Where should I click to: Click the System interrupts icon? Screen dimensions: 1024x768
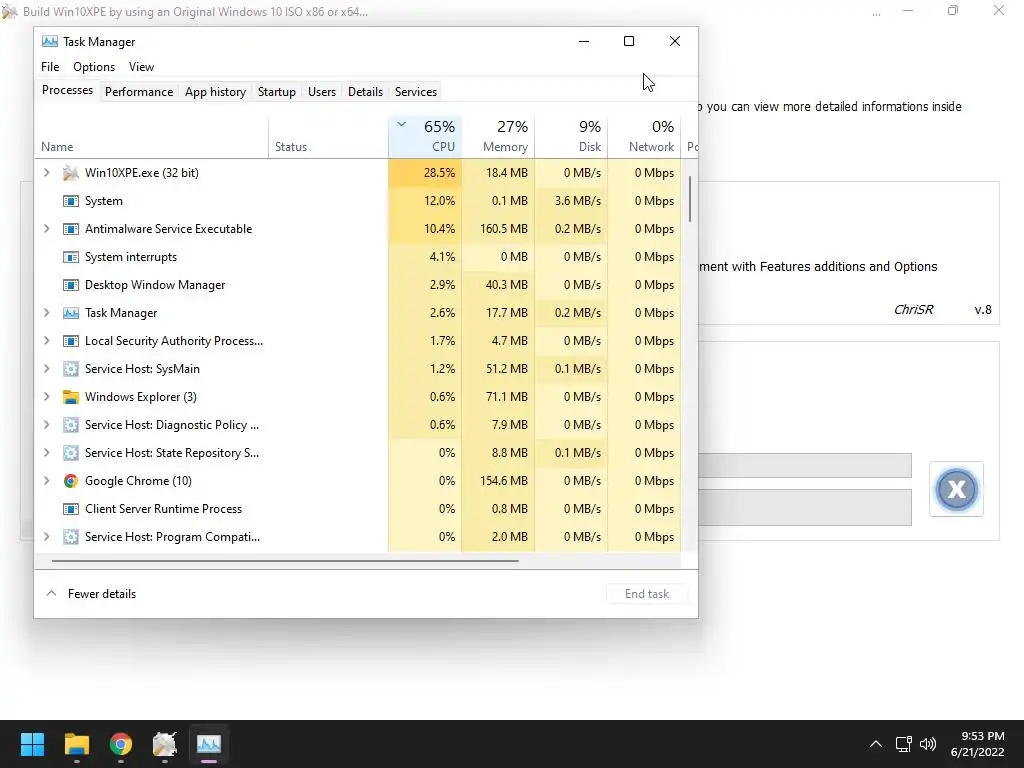(71, 257)
